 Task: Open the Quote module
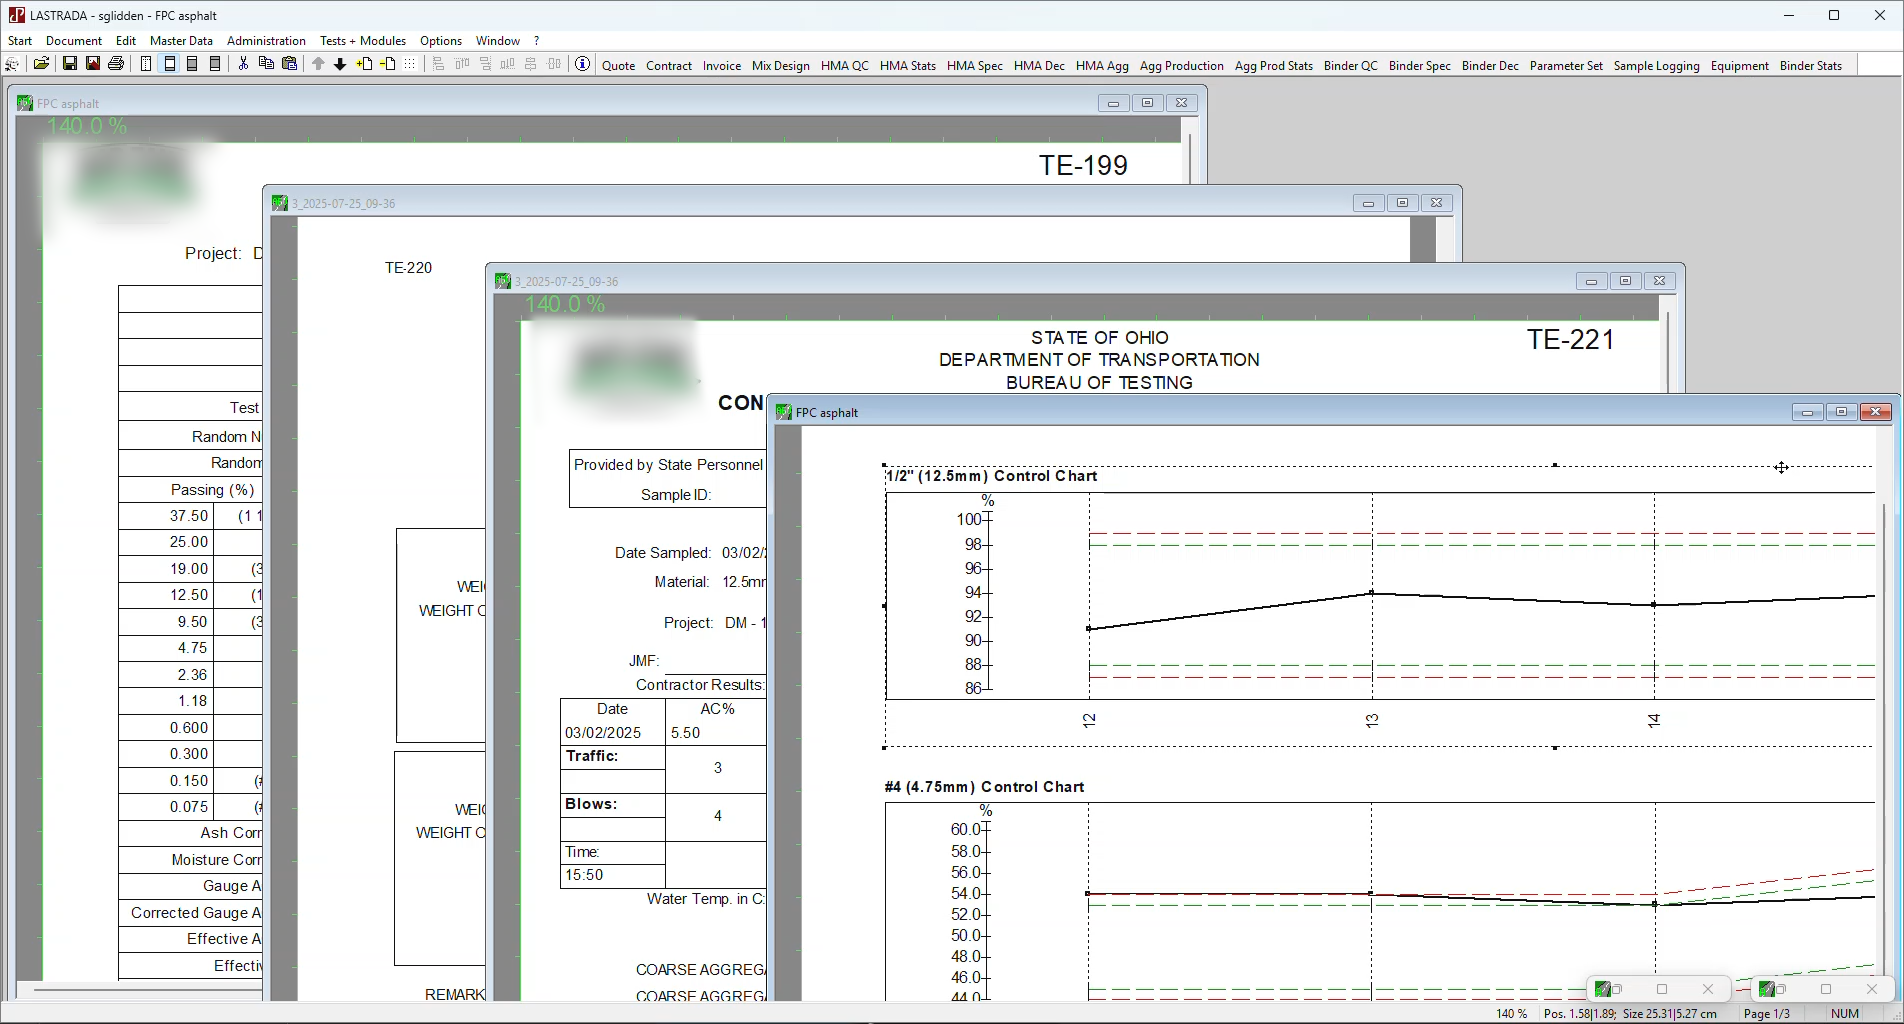coord(618,66)
